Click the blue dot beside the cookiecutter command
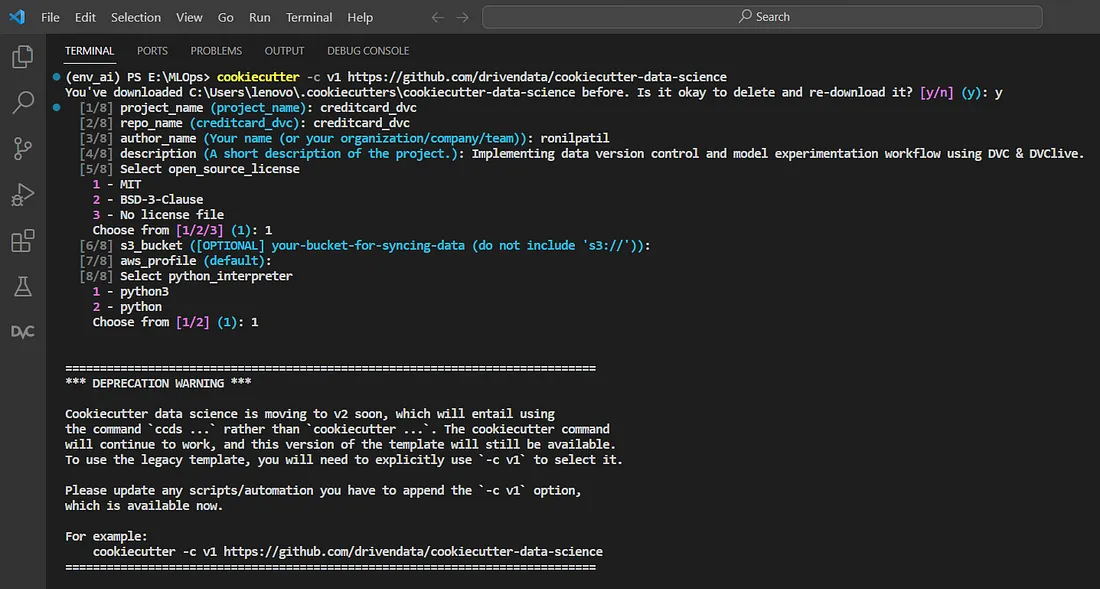The height and width of the screenshot is (589, 1100). click(x=56, y=76)
